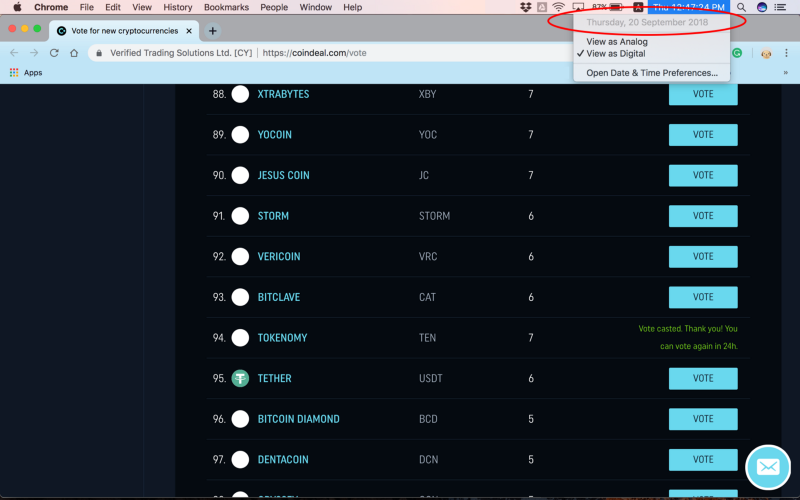Viewport: 800px width, 500px height.
Task: Go forward in browser history
Action: coord(34,53)
